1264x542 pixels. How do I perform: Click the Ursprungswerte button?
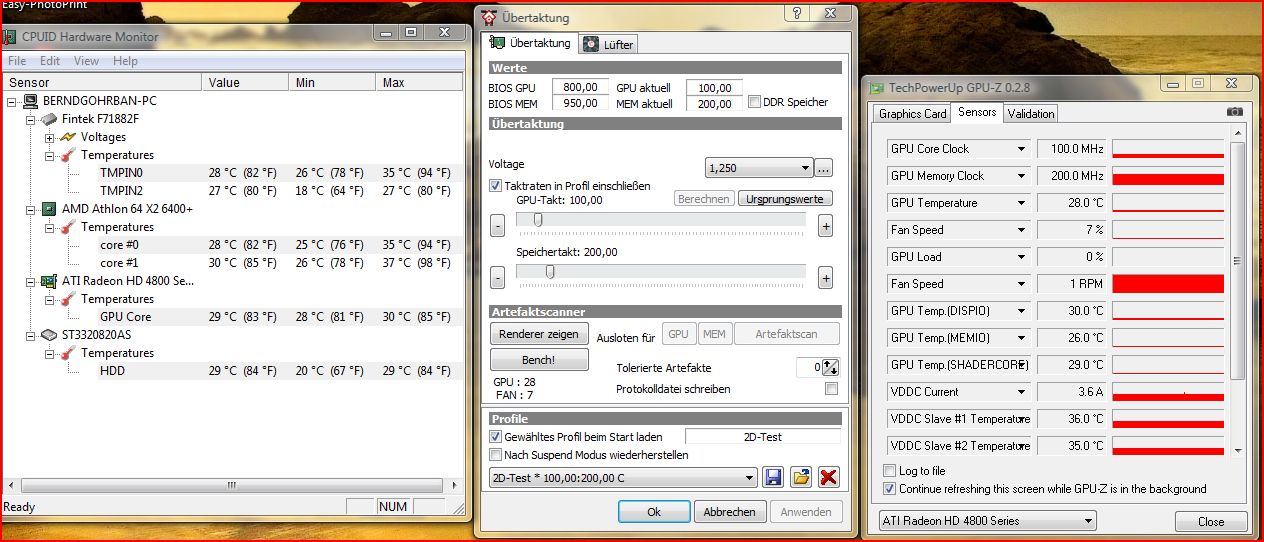coord(785,199)
